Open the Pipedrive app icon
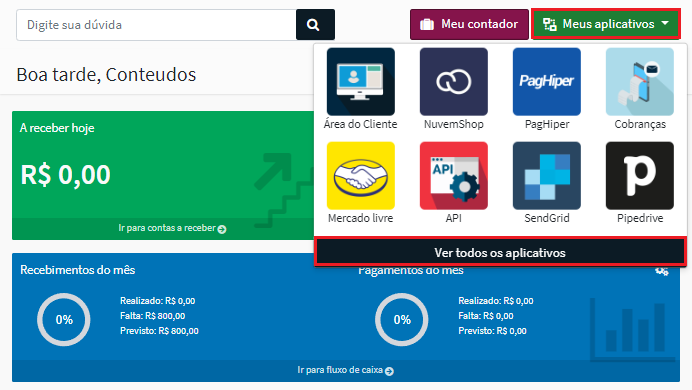 [640, 176]
